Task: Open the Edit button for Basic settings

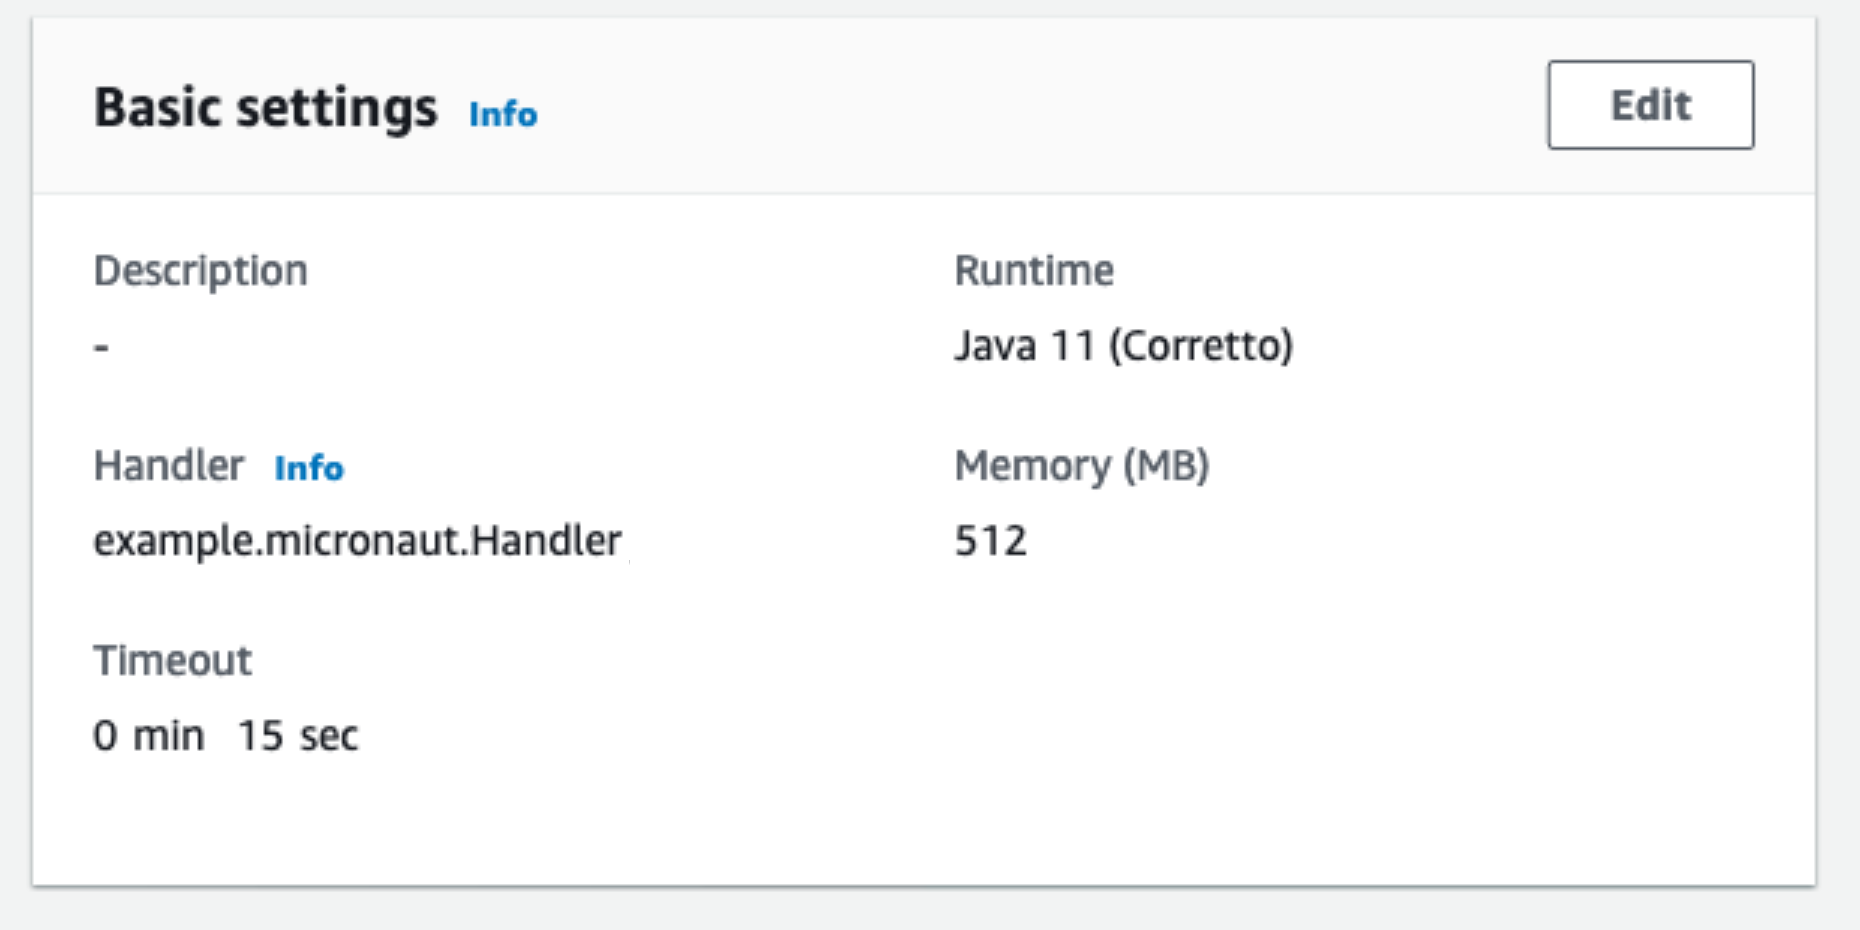Action: point(1650,105)
